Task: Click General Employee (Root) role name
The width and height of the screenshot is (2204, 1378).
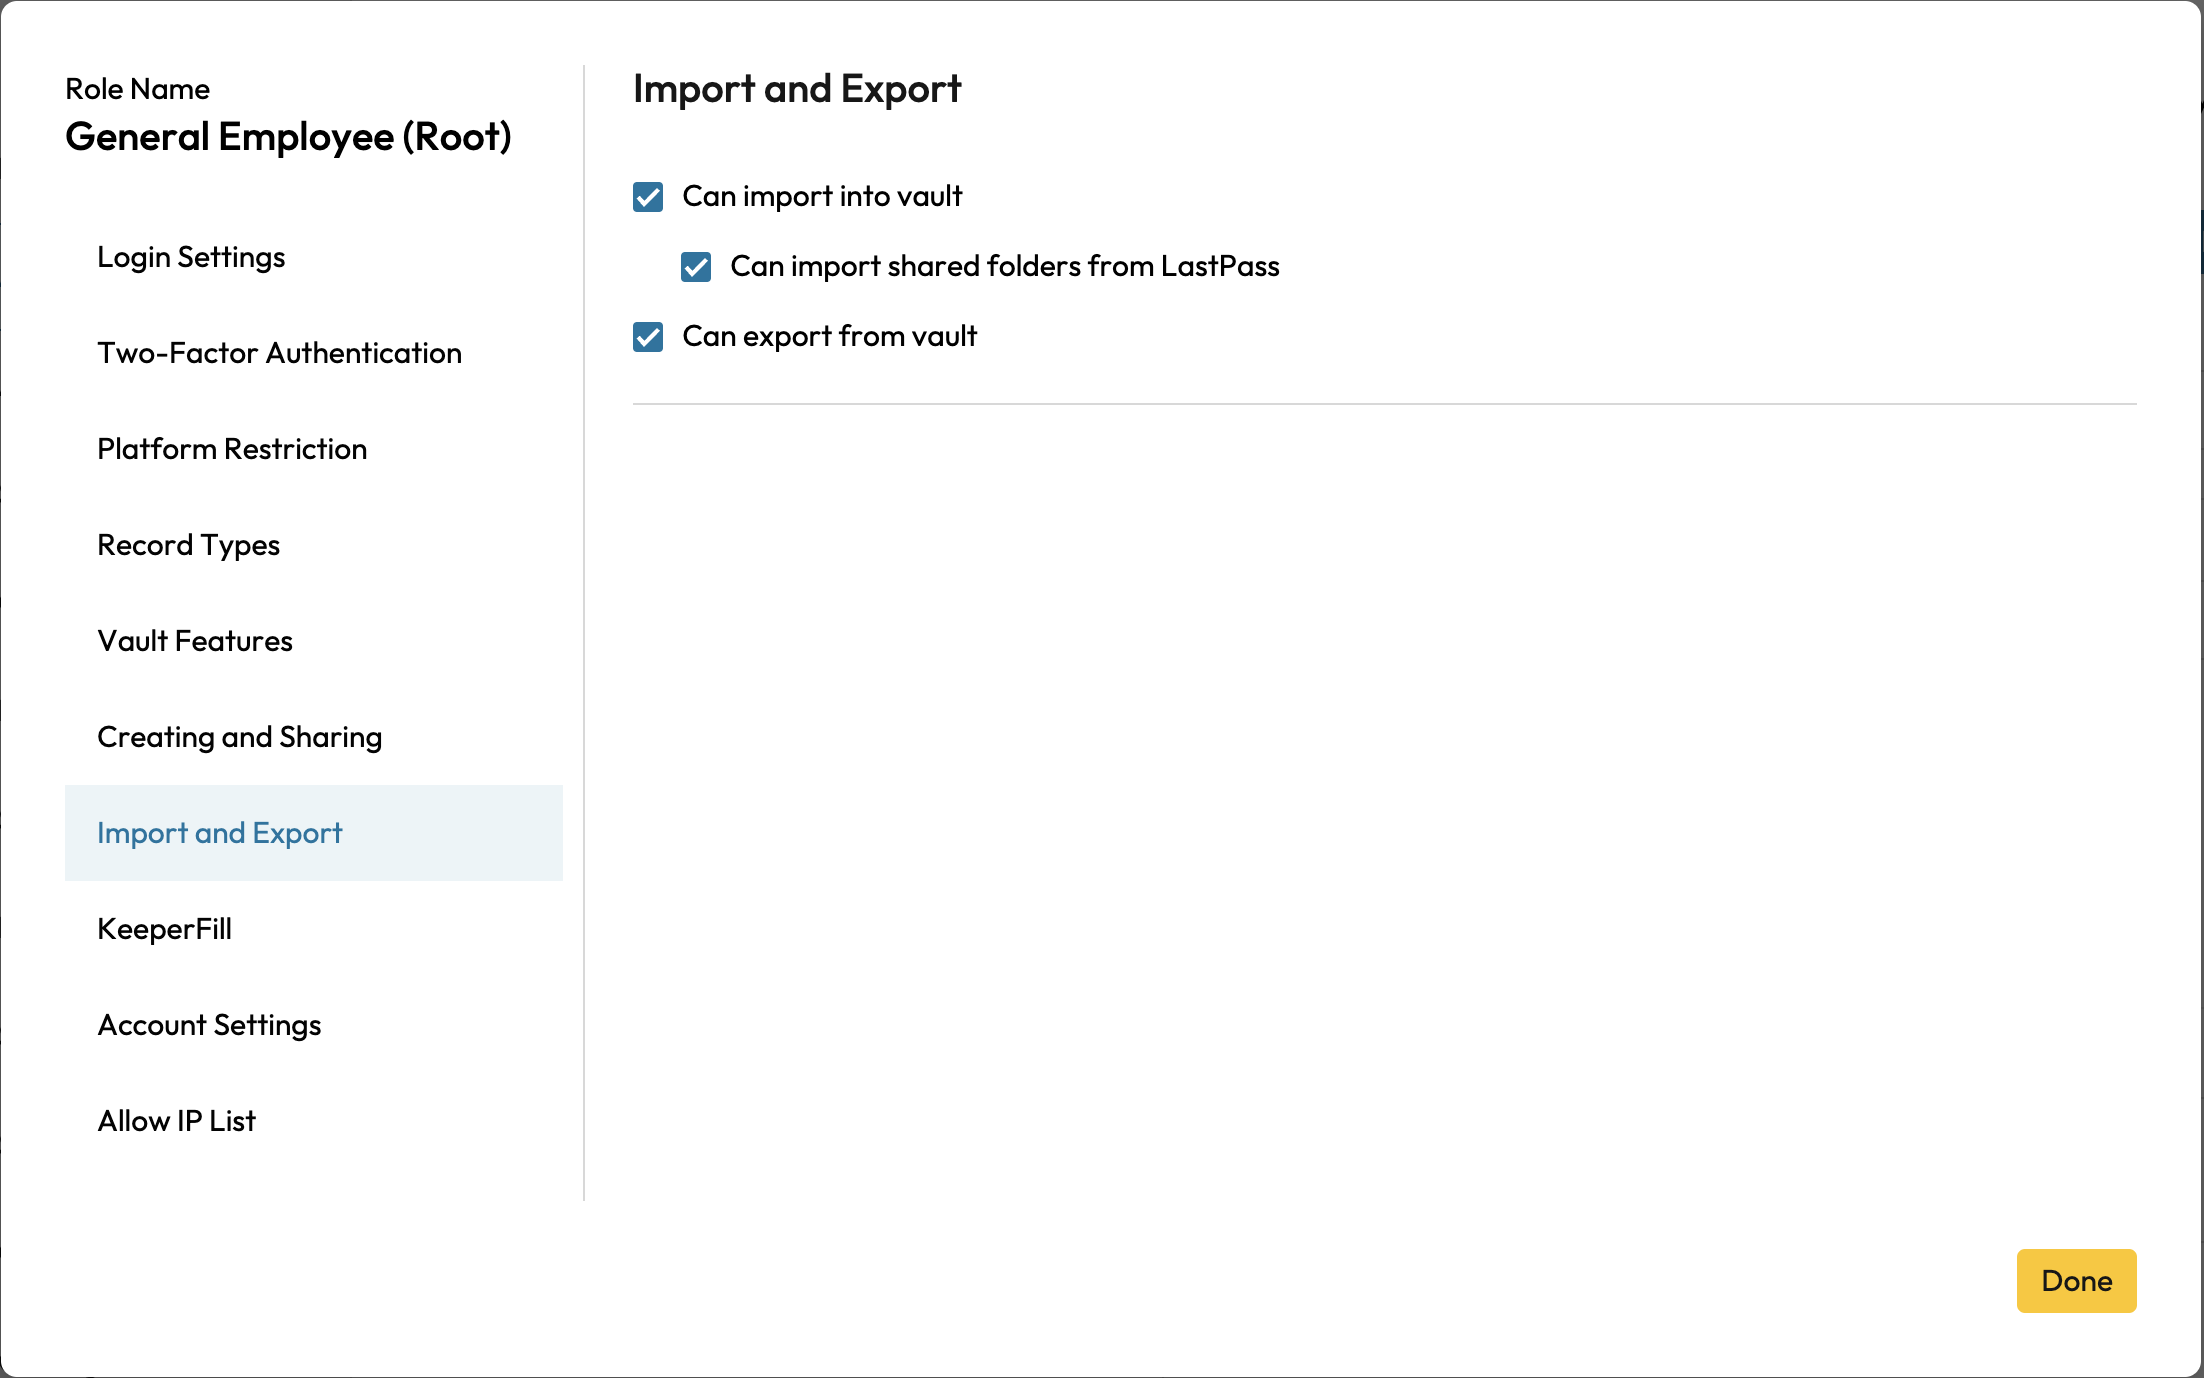Action: pyautogui.click(x=288, y=137)
